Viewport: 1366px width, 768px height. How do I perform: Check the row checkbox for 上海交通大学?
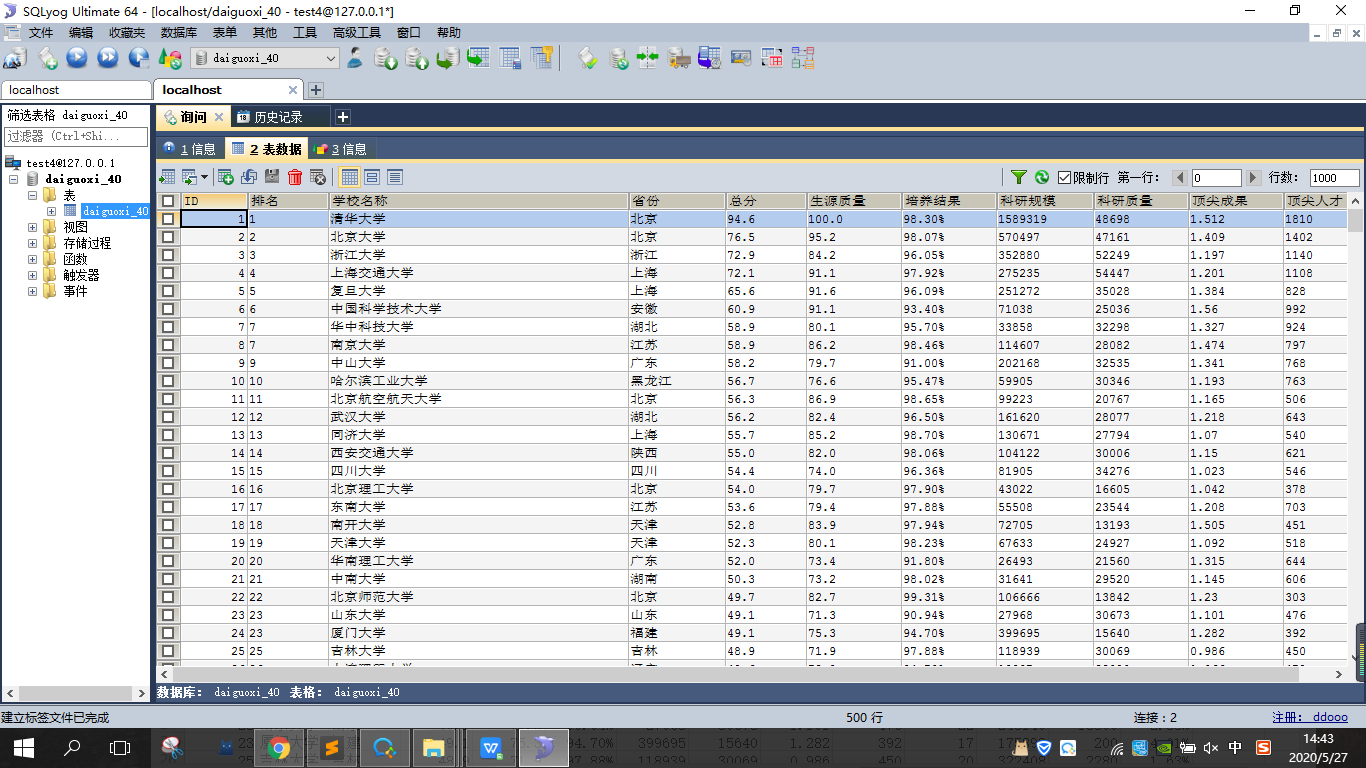point(168,273)
